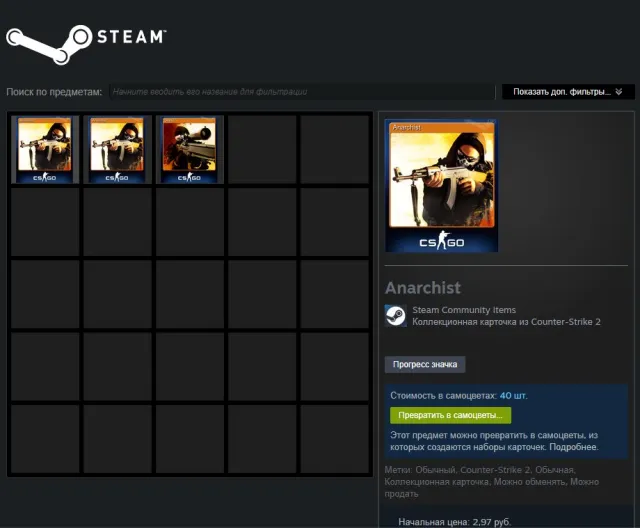Image resolution: width=640 pixels, height=528 pixels.
Task: Click Steam Community Items text
Action: (464, 310)
